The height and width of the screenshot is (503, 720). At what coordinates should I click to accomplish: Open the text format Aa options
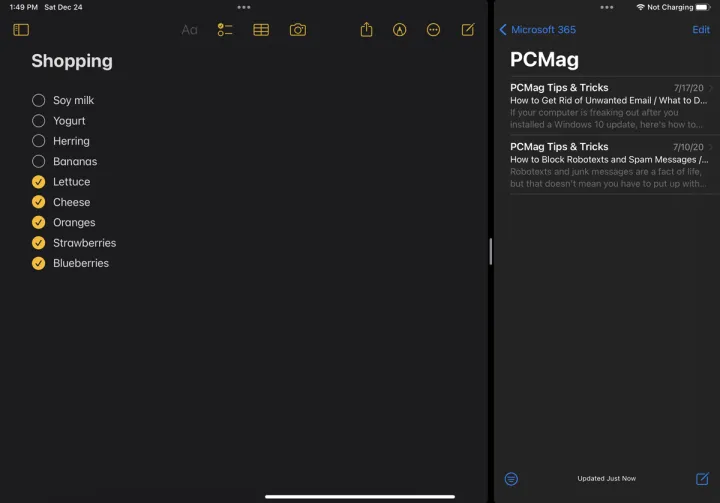(189, 30)
